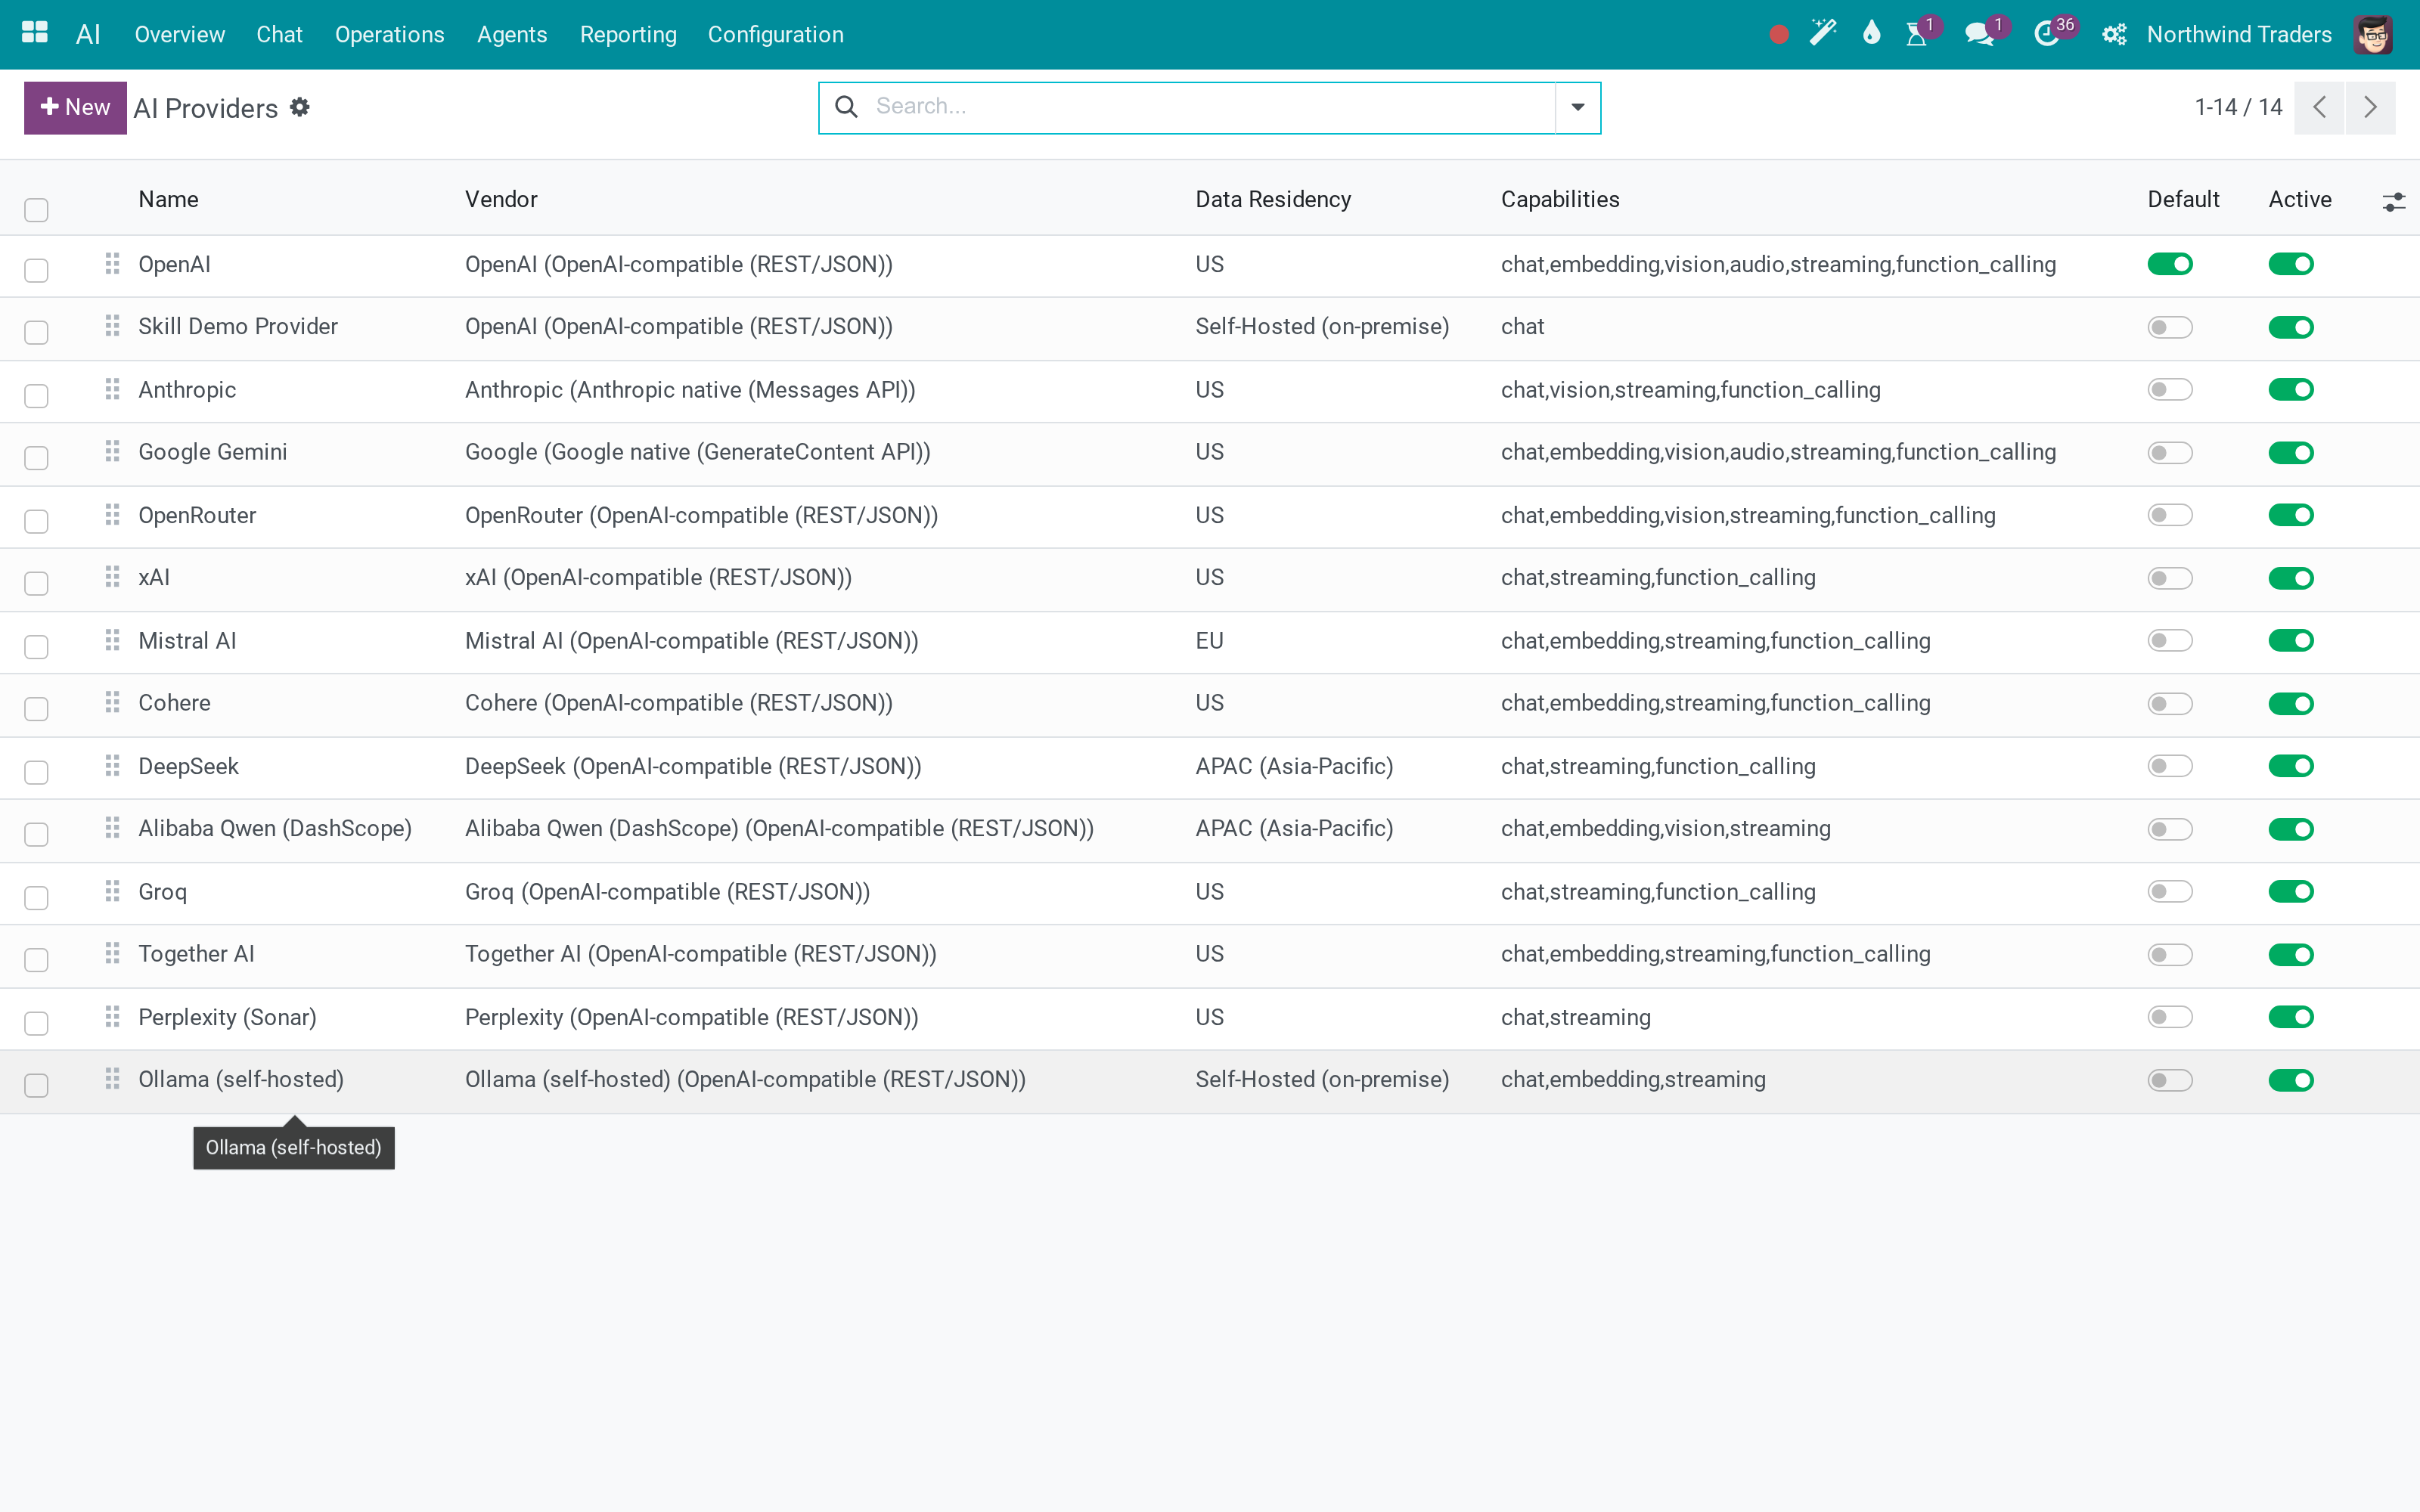2420x1512 pixels.
Task: Open the Together AI provider record
Action: pyautogui.click(x=196, y=954)
